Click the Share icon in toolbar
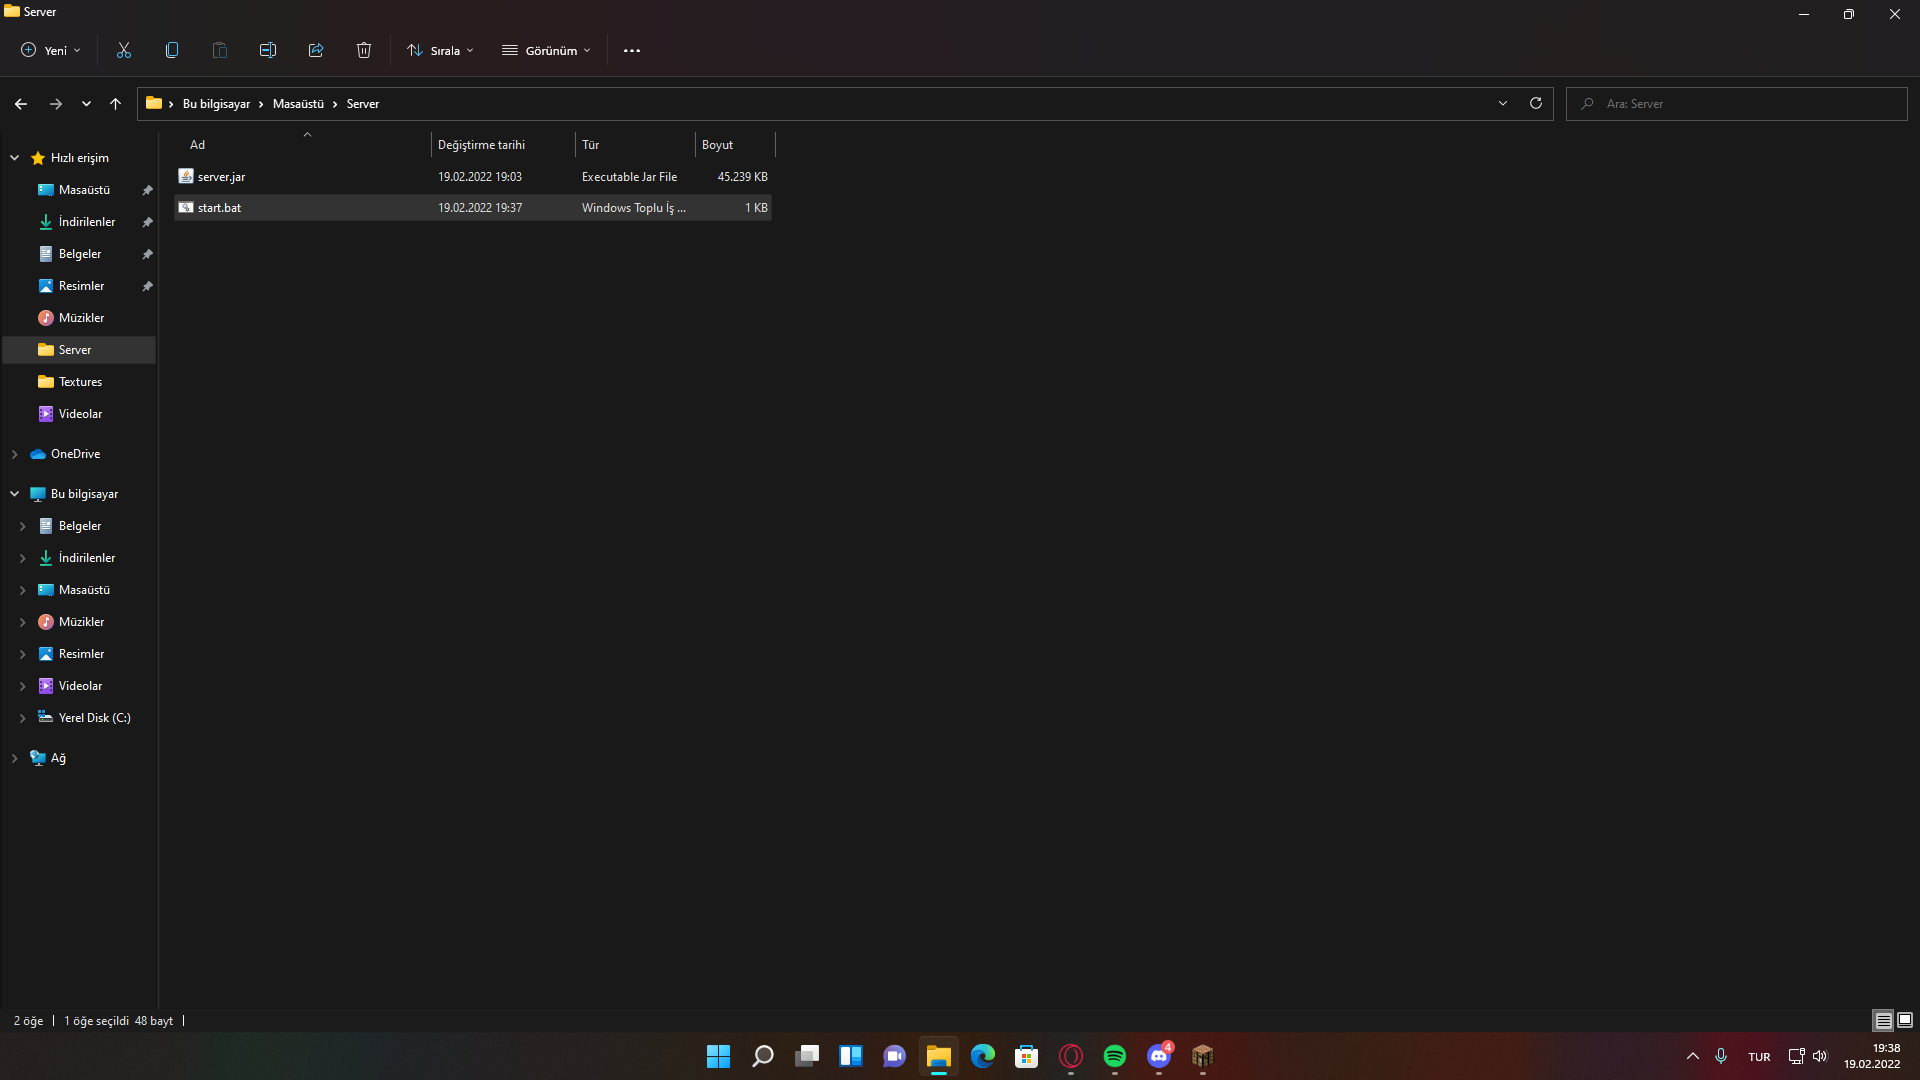The height and width of the screenshot is (1080, 1920). [x=316, y=50]
